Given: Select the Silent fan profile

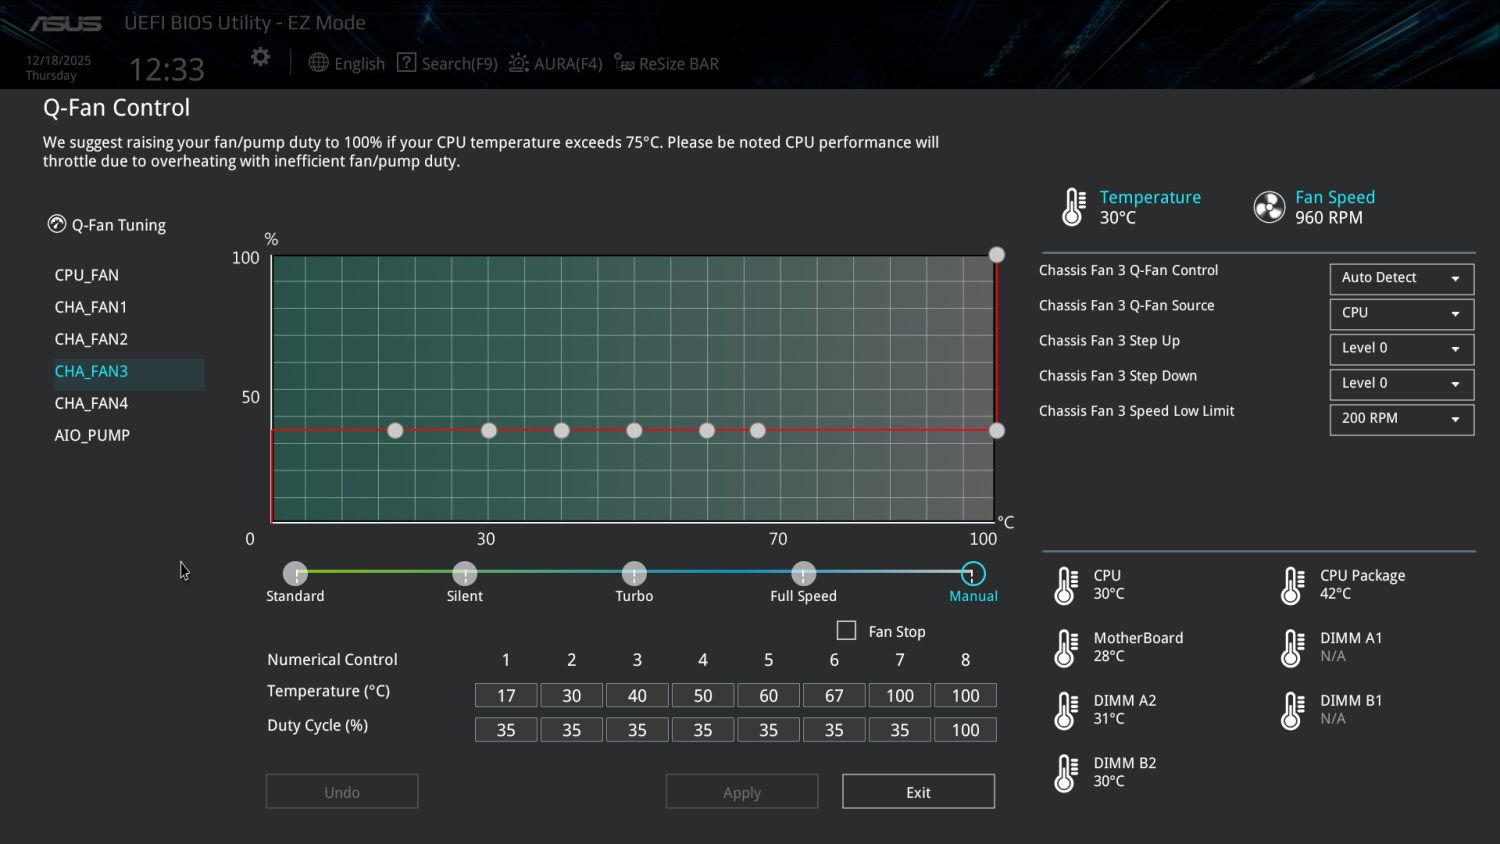Looking at the screenshot, I should coord(464,574).
